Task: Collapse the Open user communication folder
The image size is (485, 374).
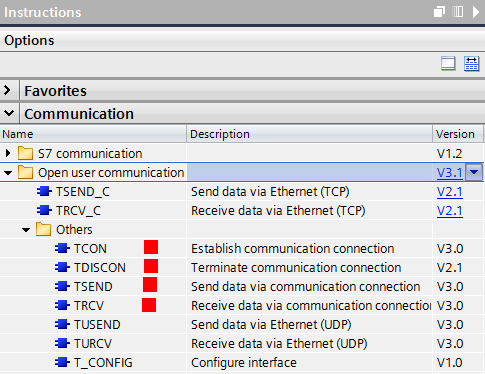Action: click(x=8, y=173)
